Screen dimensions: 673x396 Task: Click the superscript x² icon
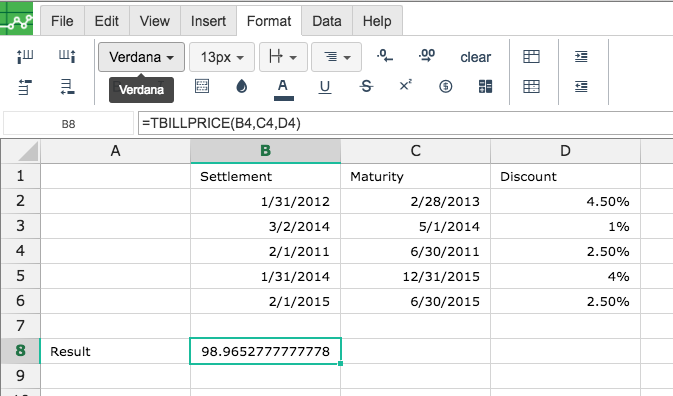pyautogui.click(x=406, y=85)
